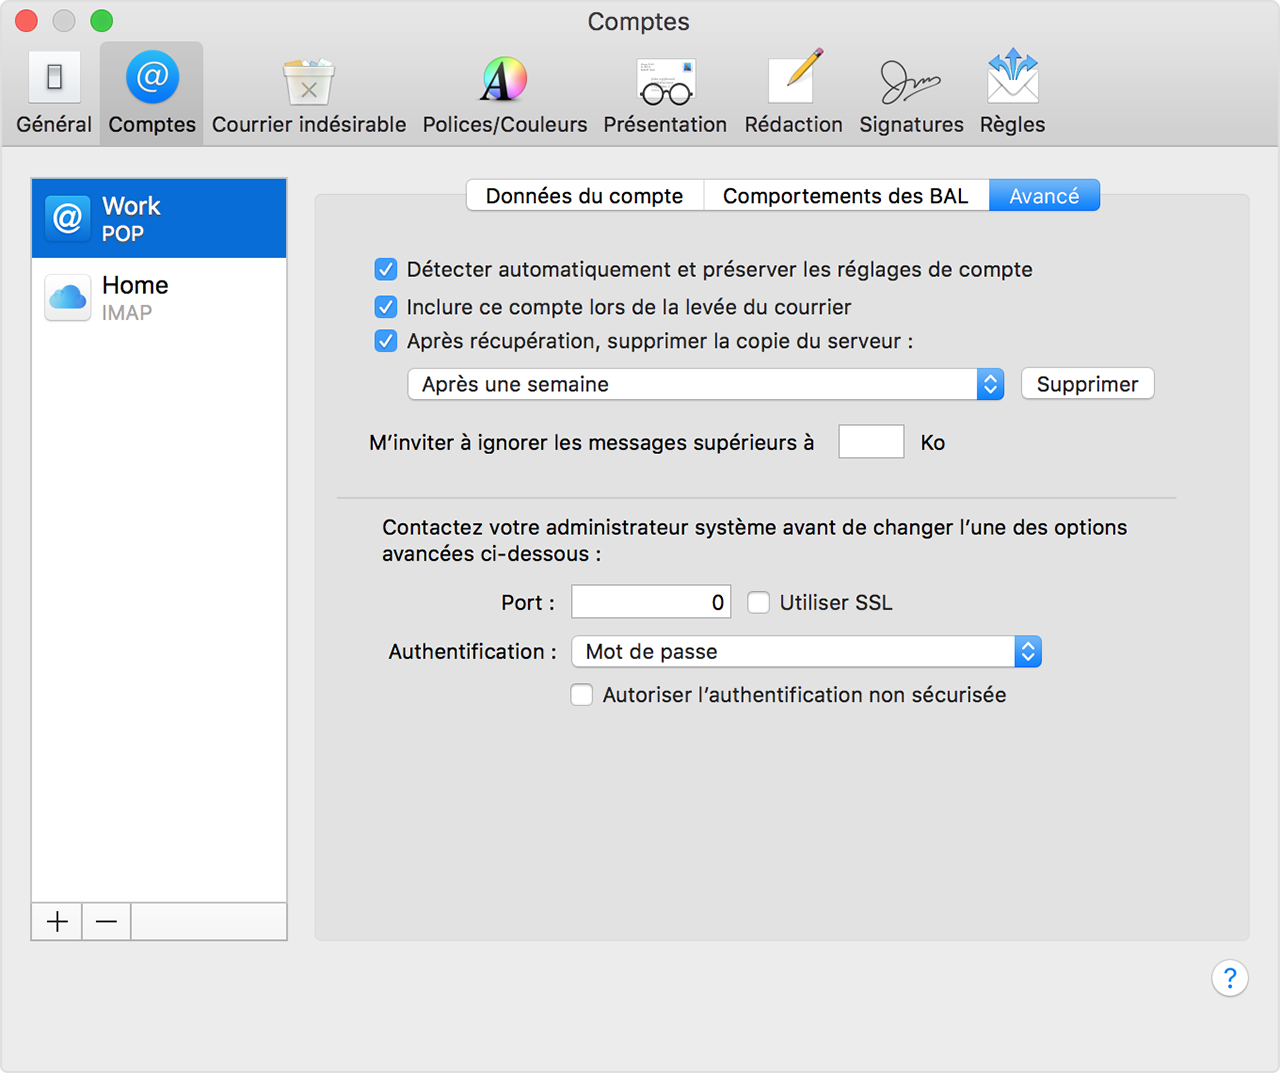
Task: Open the 'Comportements des BAL' tab
Action: (x=846, y=195)
